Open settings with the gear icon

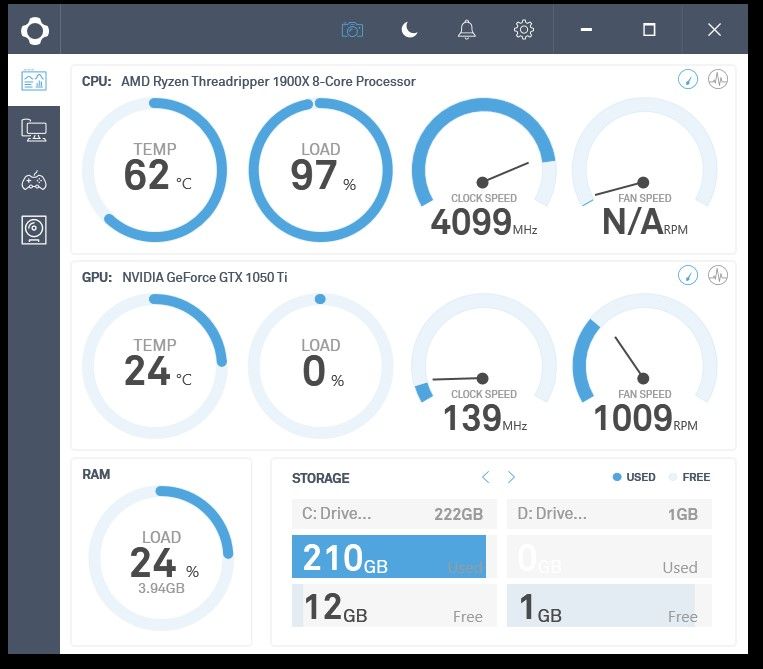(x=524, y=30)
